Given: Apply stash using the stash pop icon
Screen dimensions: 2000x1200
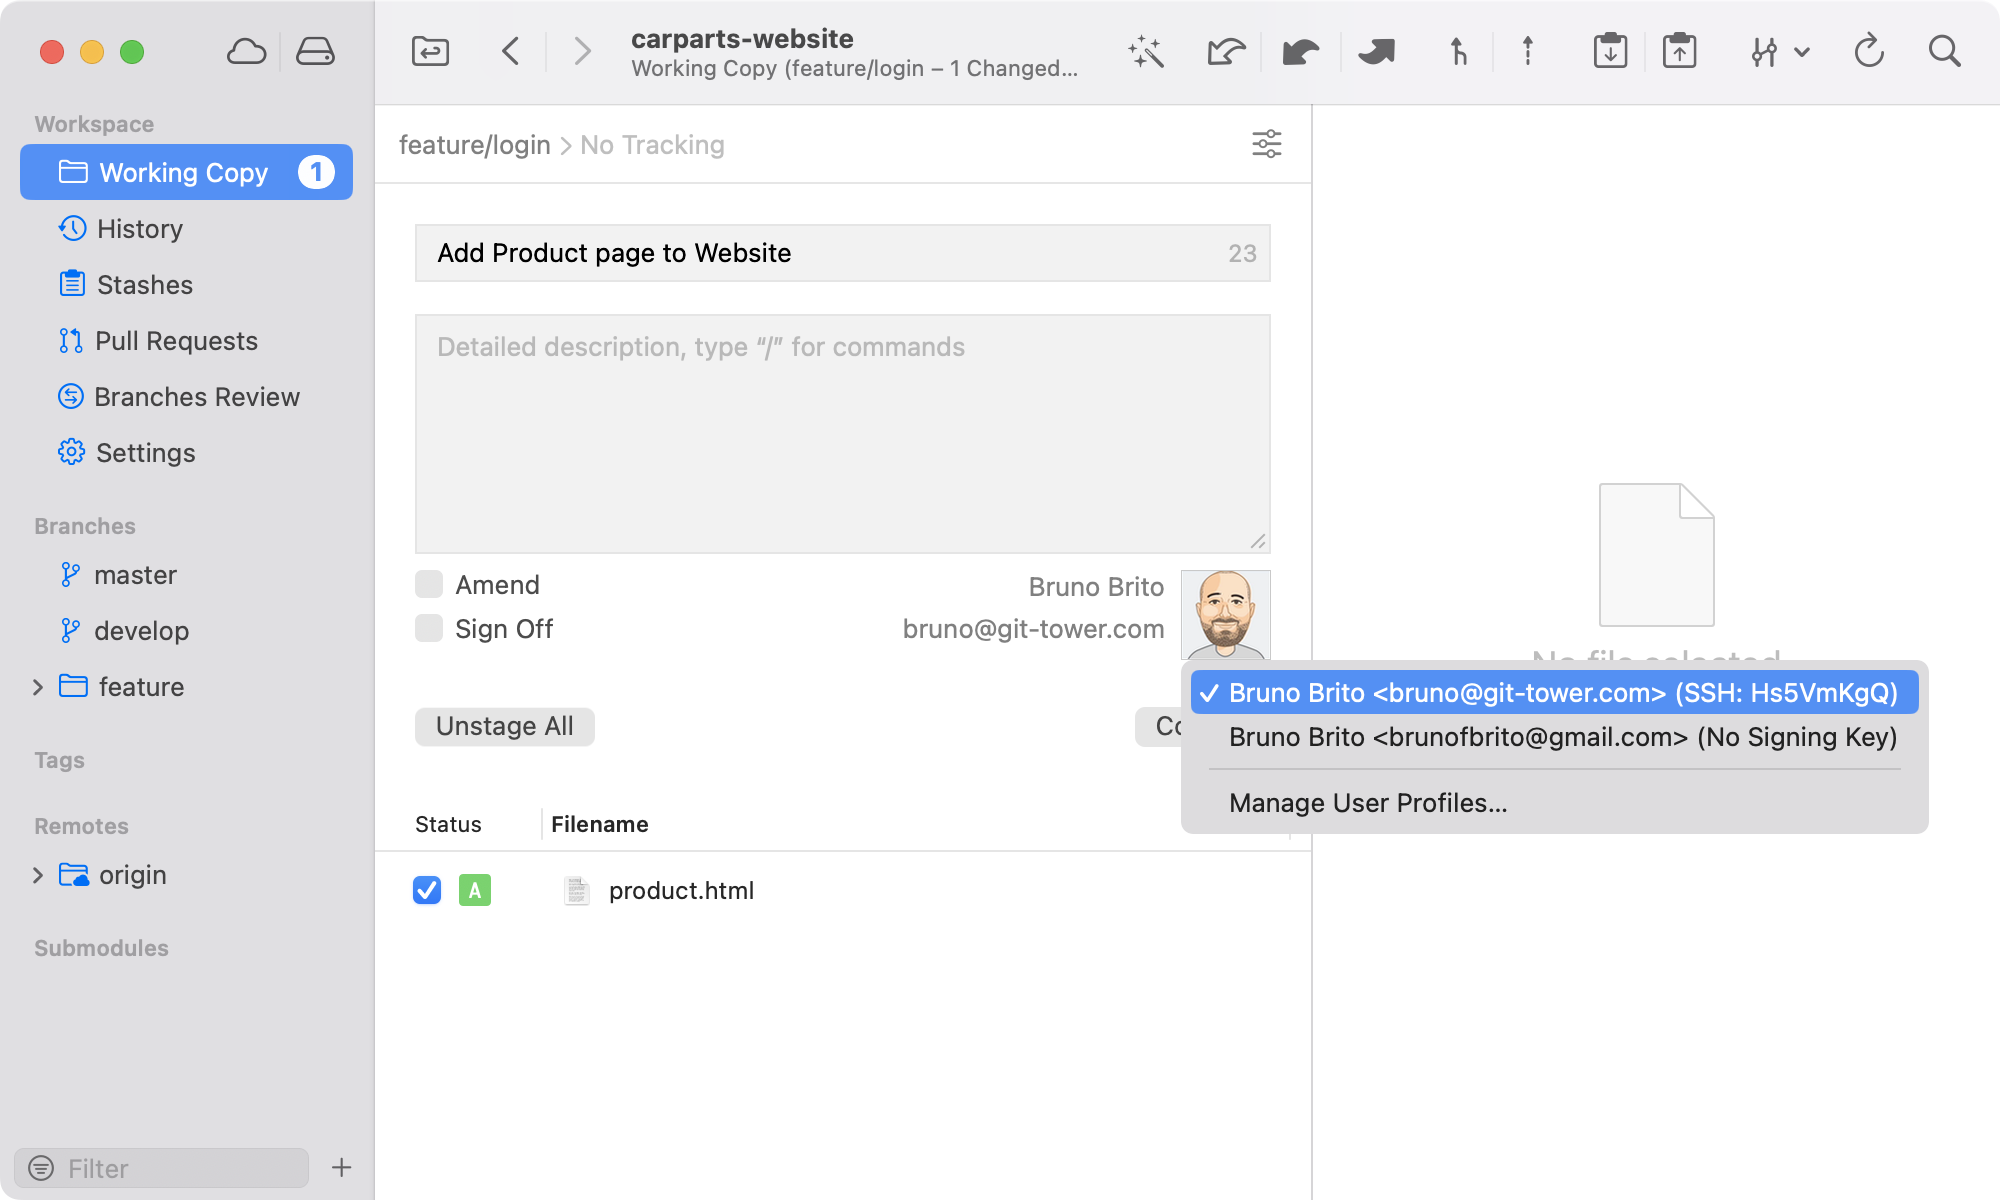Looking at the screenshot, I should coord(1681,51).
